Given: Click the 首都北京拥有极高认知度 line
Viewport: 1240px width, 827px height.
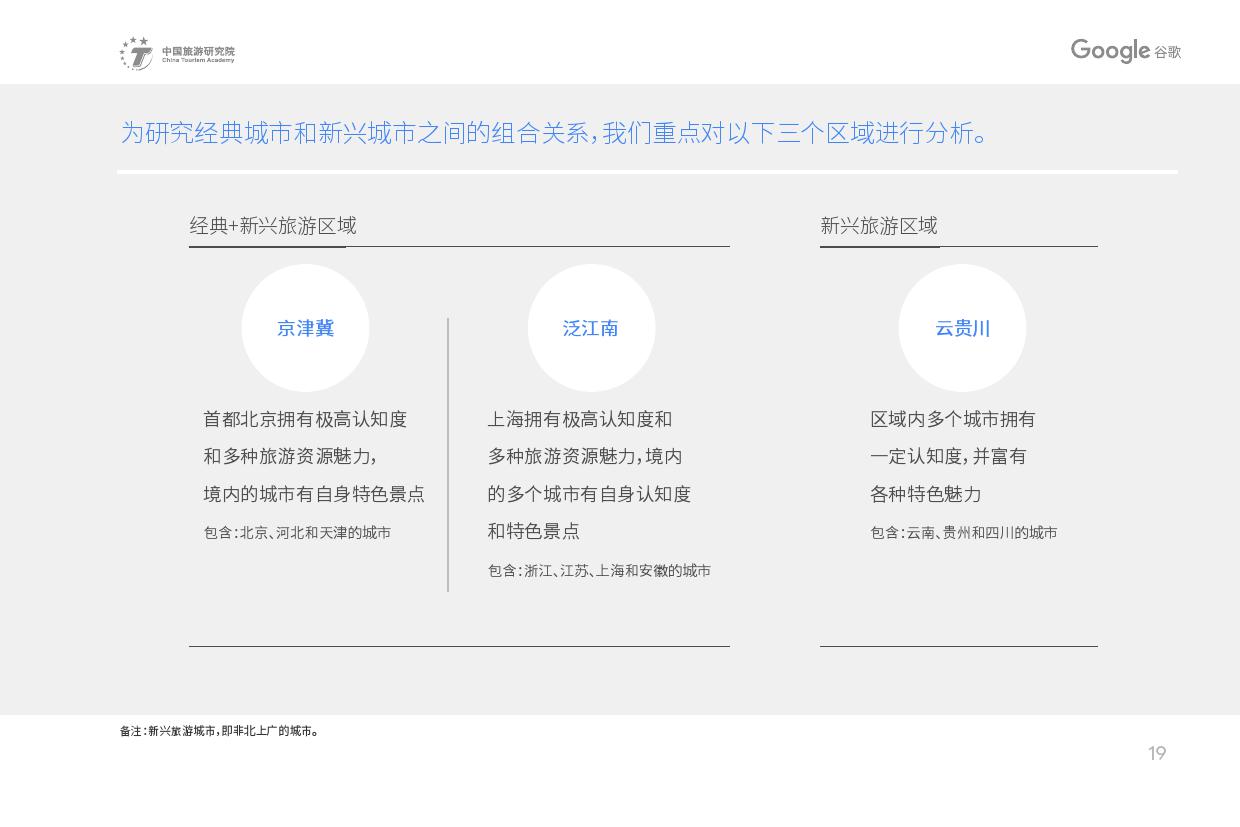Looking at the screenshot, I should tap(305, 420).
